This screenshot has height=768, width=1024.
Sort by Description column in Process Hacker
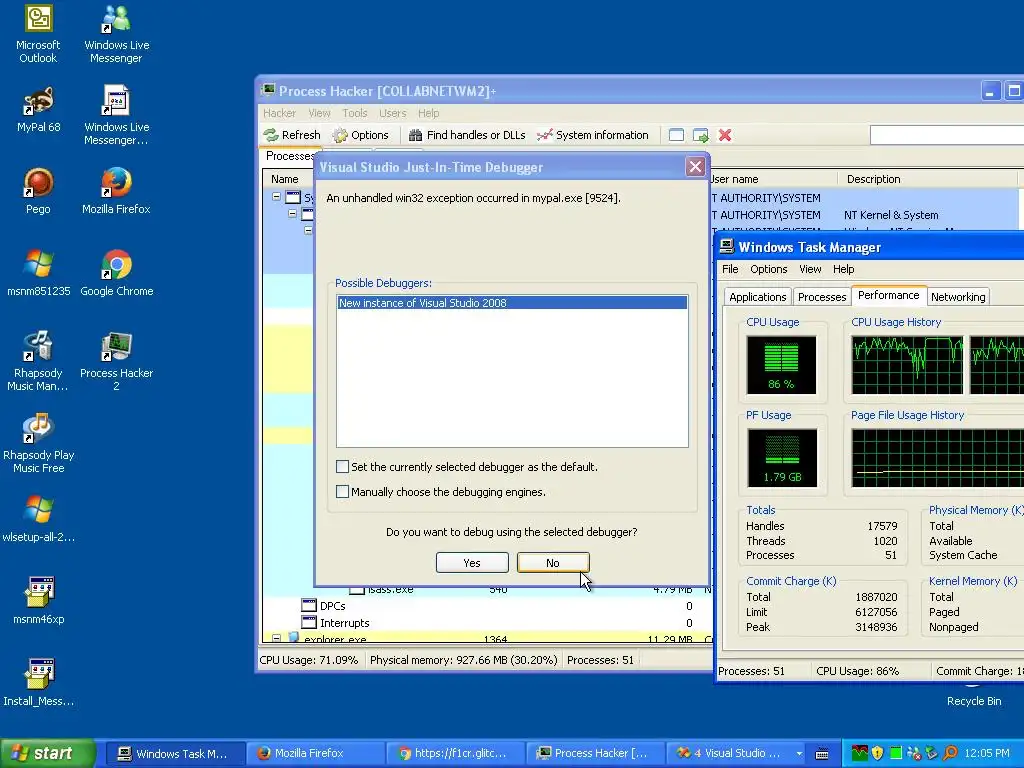[927, 179]
